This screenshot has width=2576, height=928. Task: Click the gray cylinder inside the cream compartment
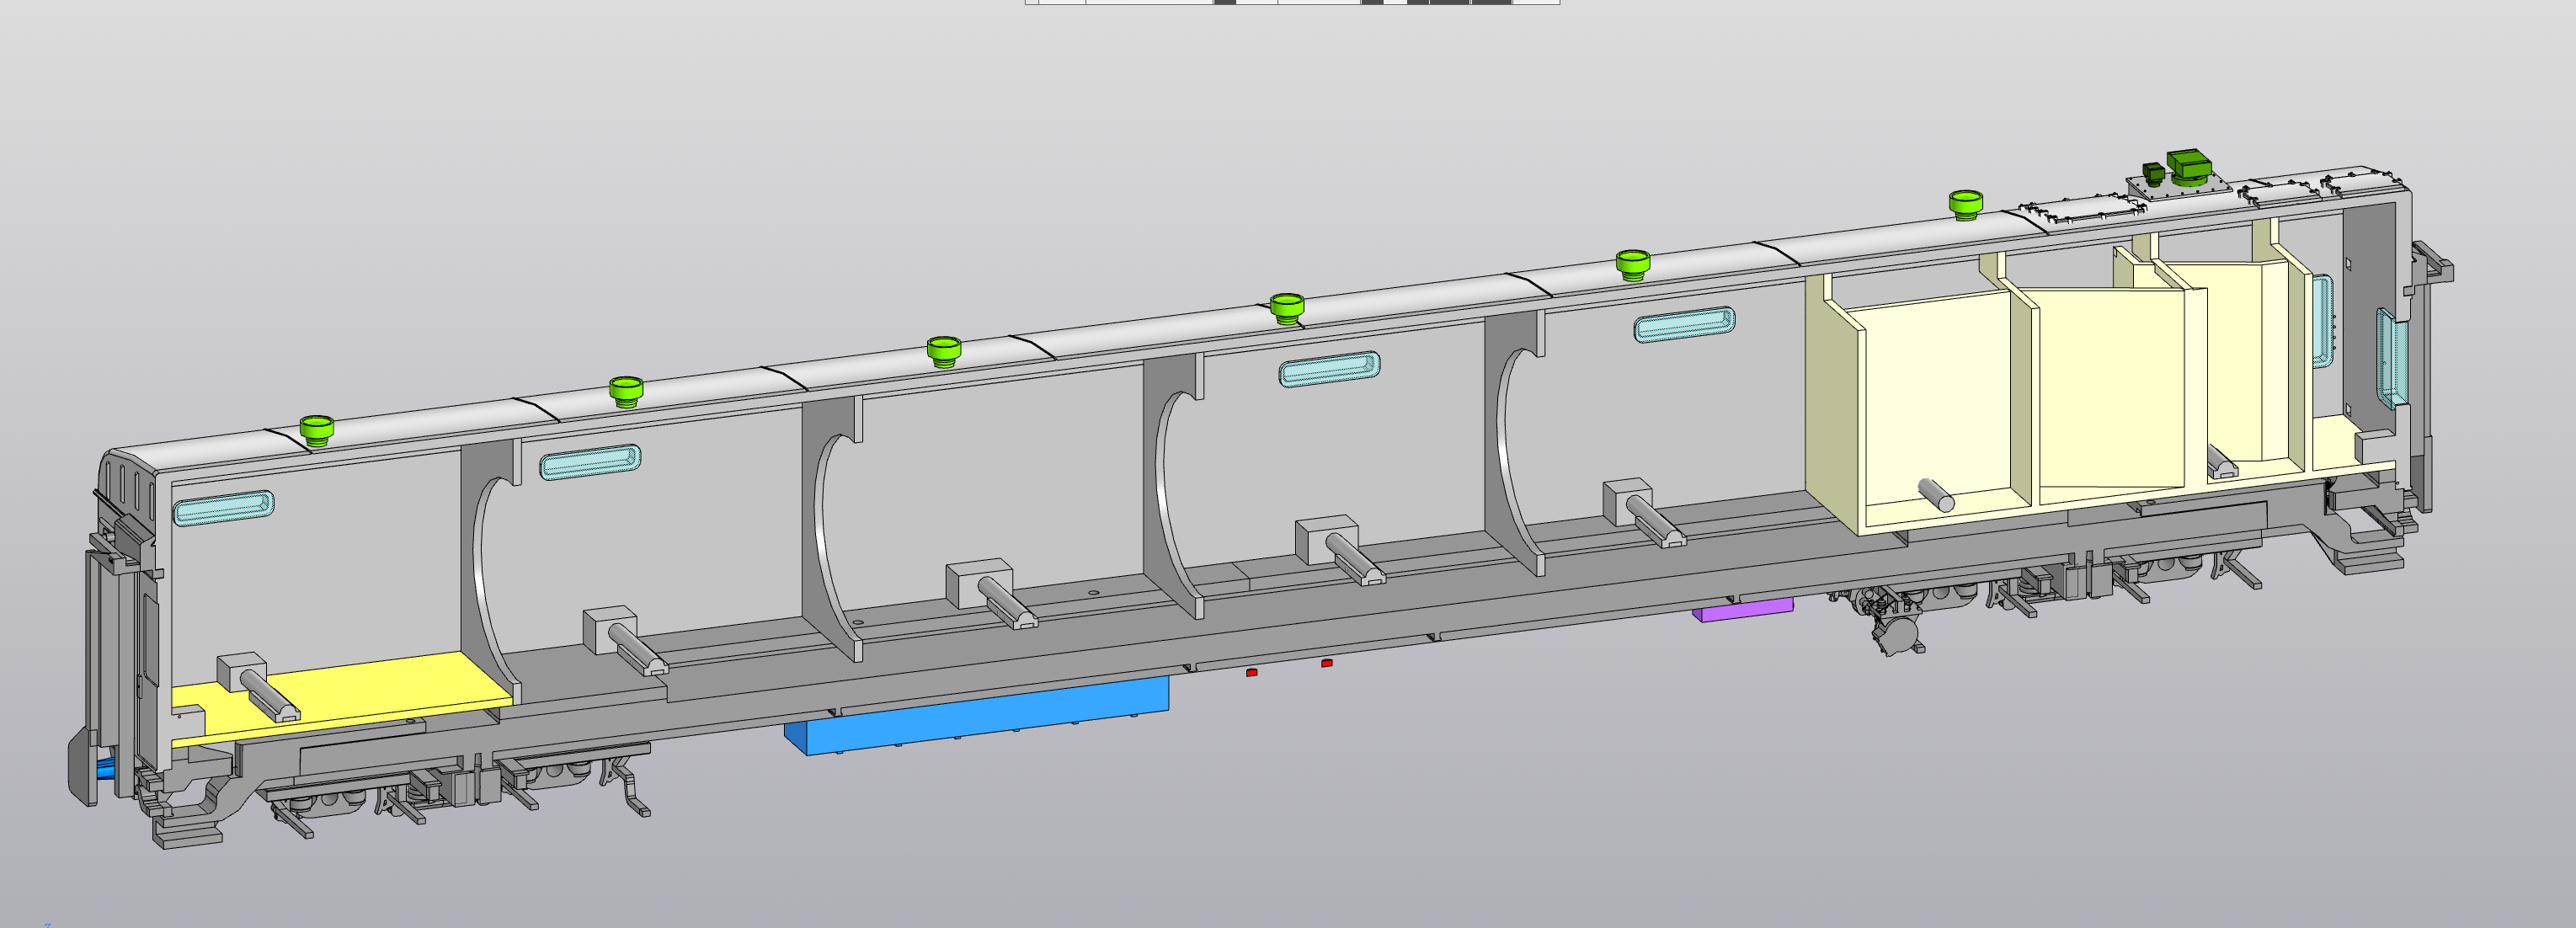(1936, 494)
